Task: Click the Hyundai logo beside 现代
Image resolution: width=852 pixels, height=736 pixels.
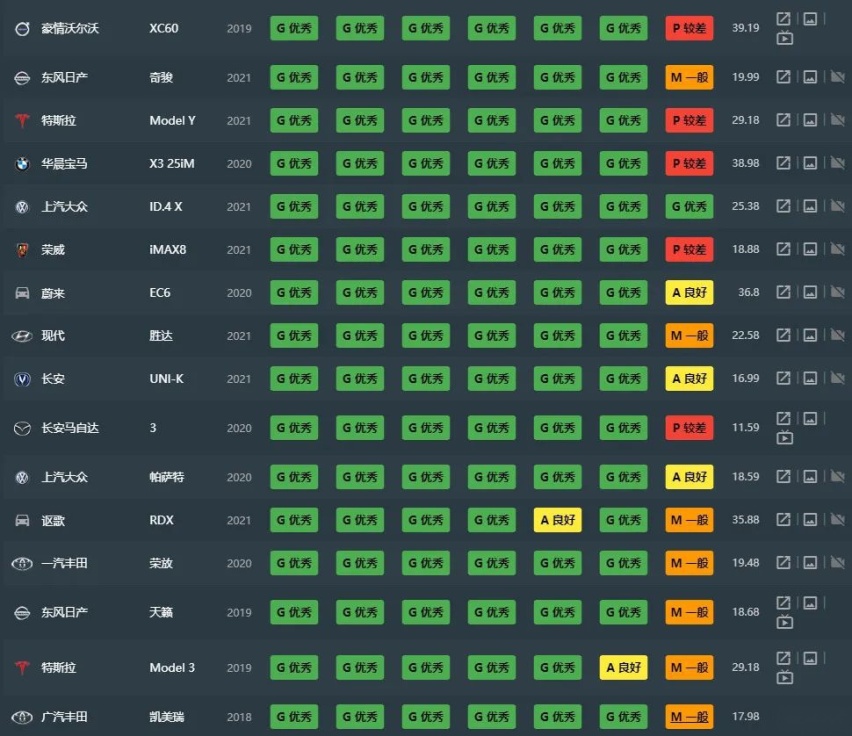Action: pyautogui.click(x=22, y=336)
